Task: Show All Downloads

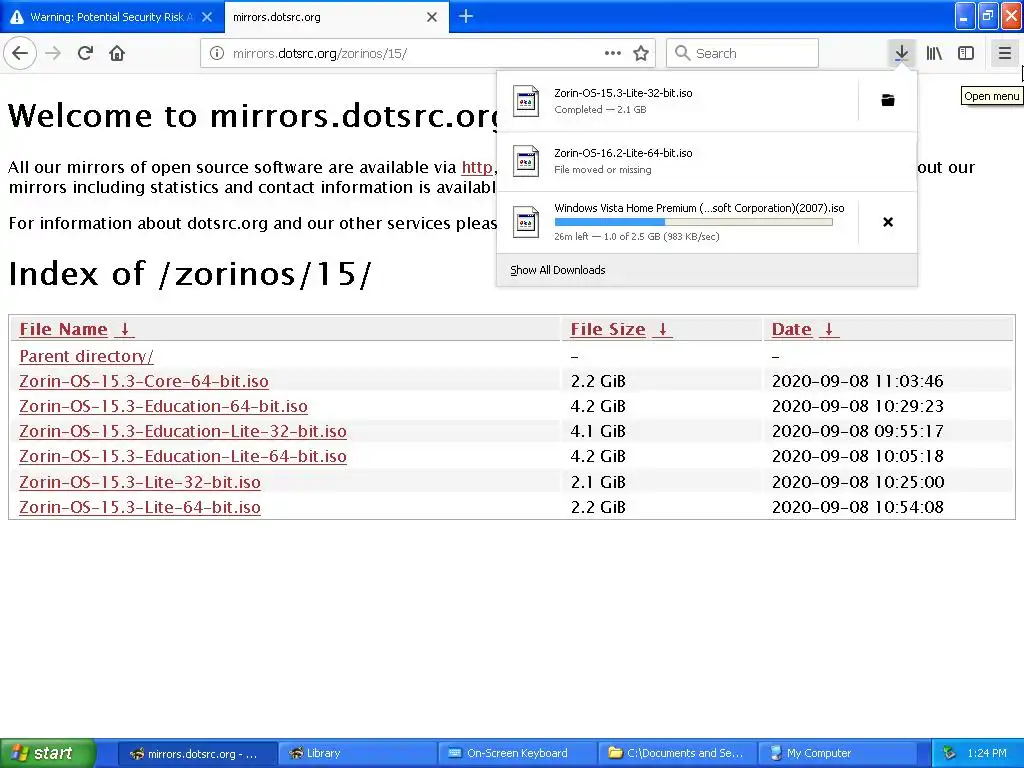Action: coord(558,270)
